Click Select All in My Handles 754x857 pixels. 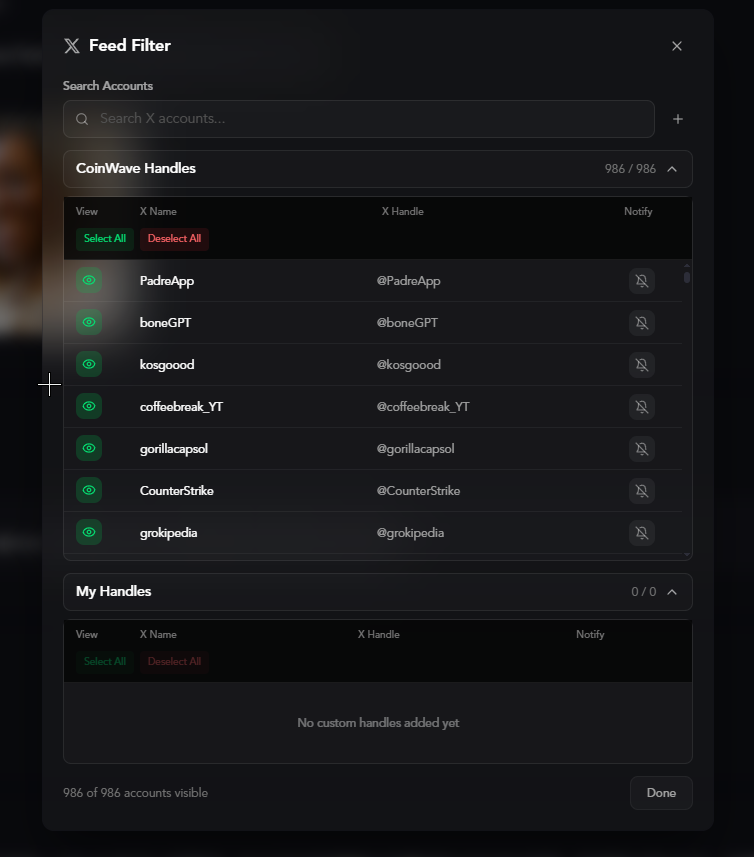pos(105,662)
